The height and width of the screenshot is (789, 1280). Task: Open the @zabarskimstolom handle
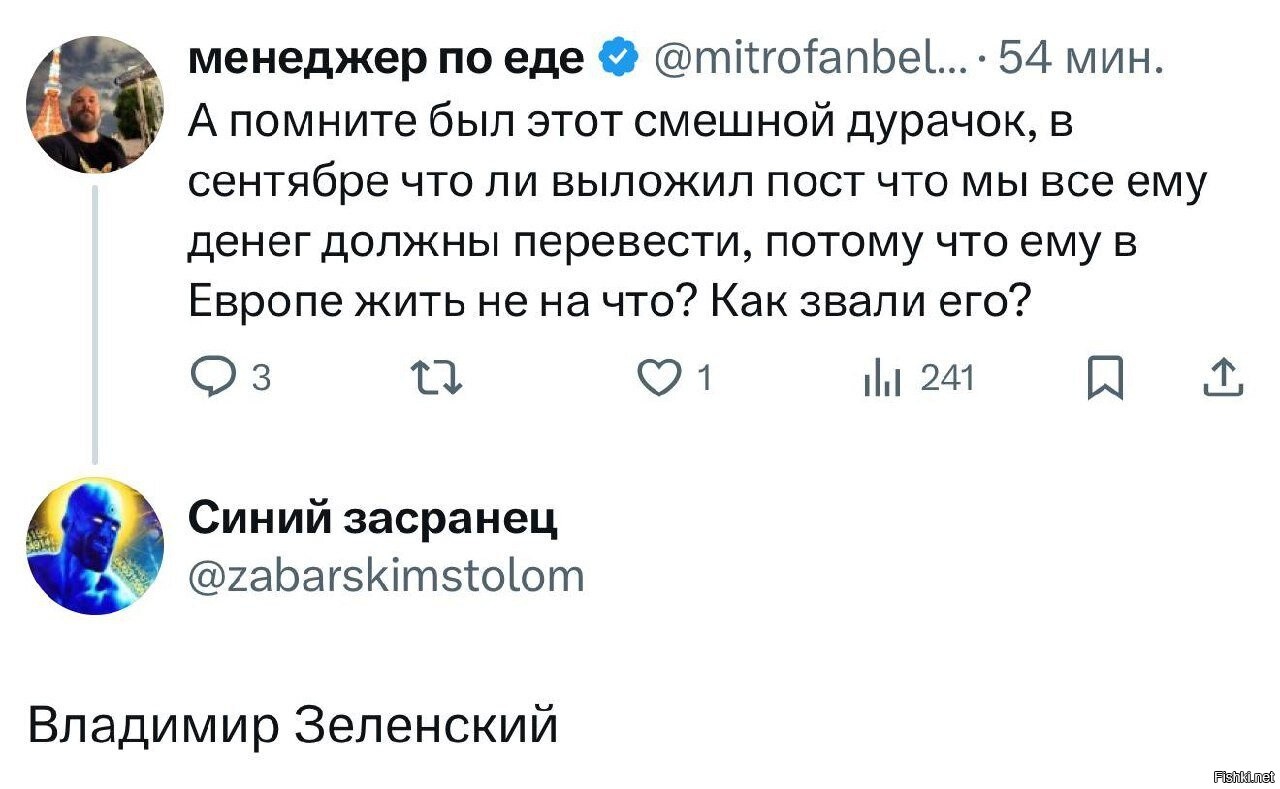[x=386, y=575]
